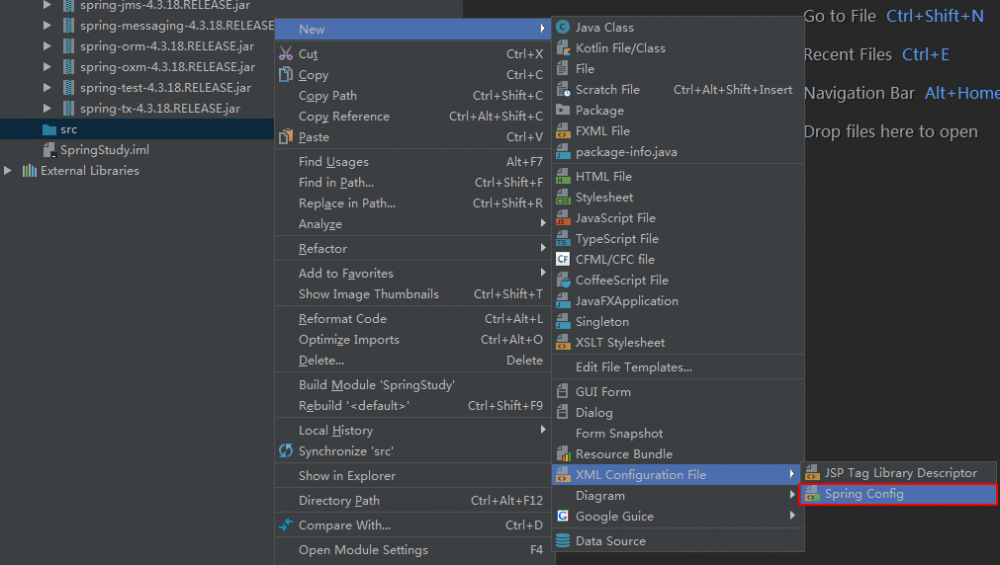This screenshot has height=565, width=1000.
Task: Click the Google Guice icon
Action: 563,516
